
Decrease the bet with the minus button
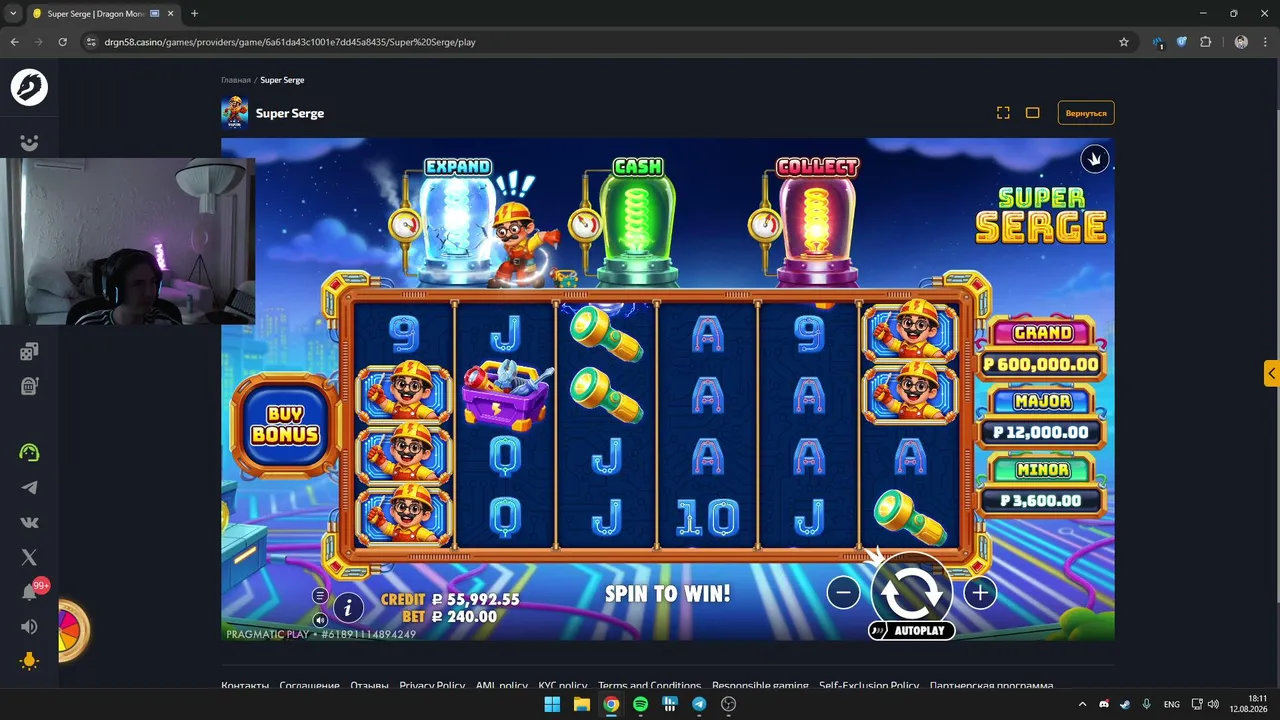coord(843,593)
